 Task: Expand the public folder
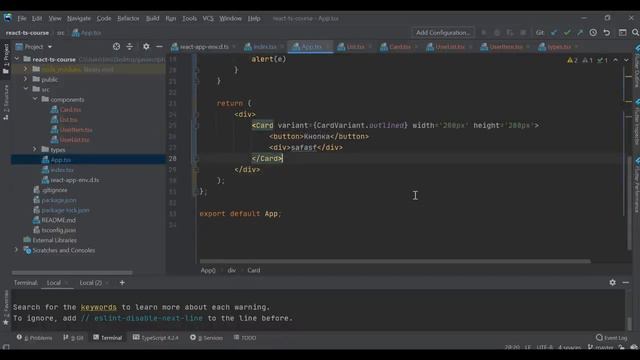coord(26,79)
